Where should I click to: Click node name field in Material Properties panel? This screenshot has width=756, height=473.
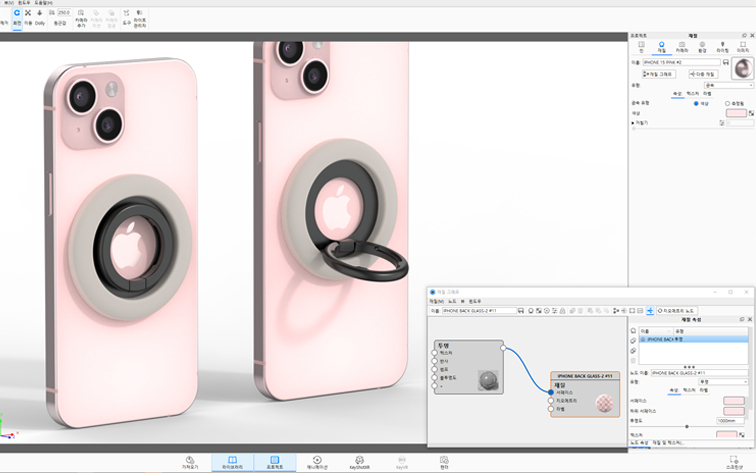coord(700,373)
